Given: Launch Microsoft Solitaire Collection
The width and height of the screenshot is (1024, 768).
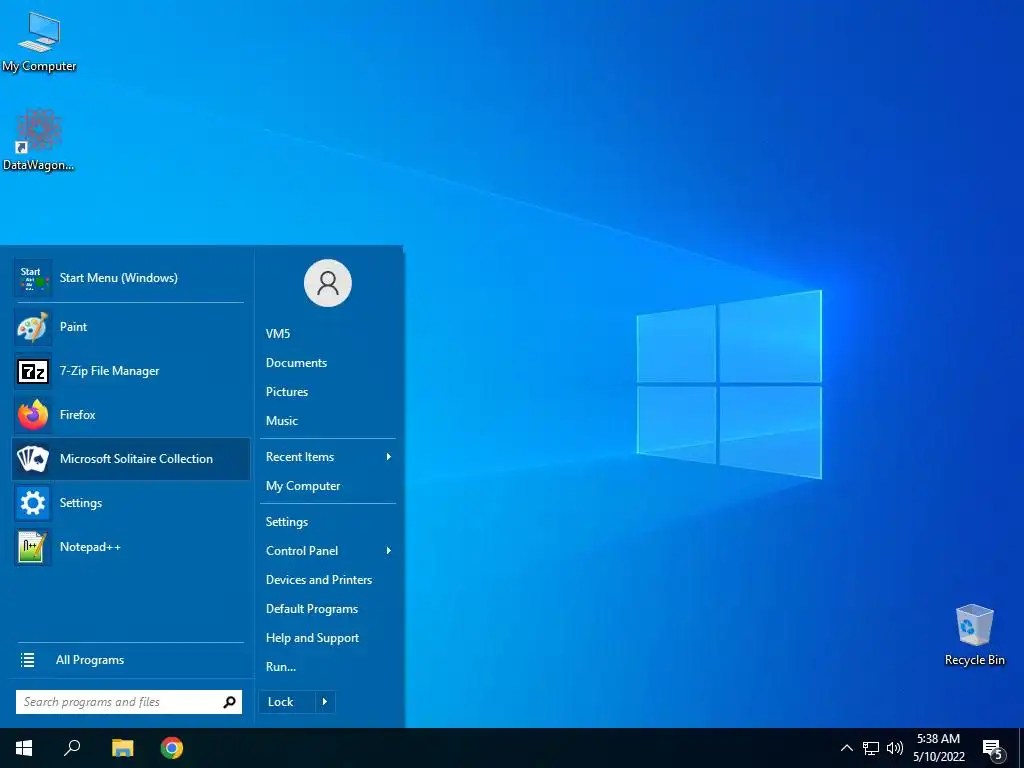Looking at the screenshot, I should tap(131, 458).
